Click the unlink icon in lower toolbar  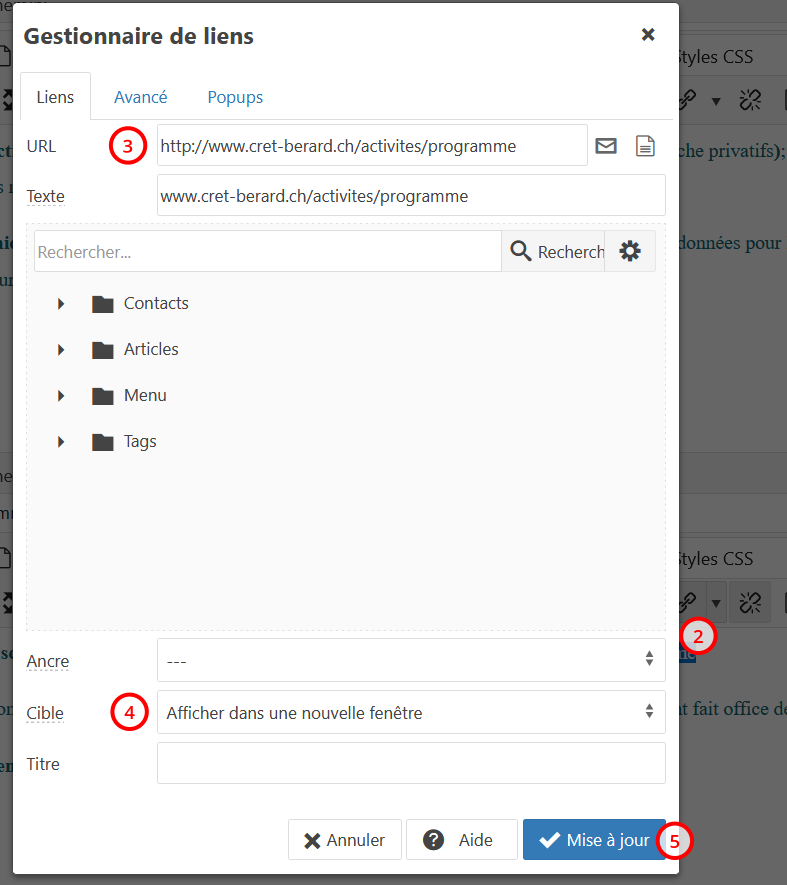pyautogui.click(x=750, y=601)
